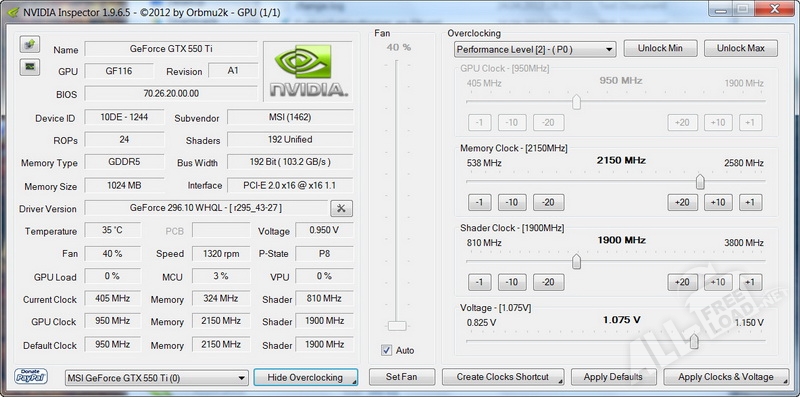Click the P-State value P8
The height and width of the screenshot is (397, 800).
(x=324, y=253)
